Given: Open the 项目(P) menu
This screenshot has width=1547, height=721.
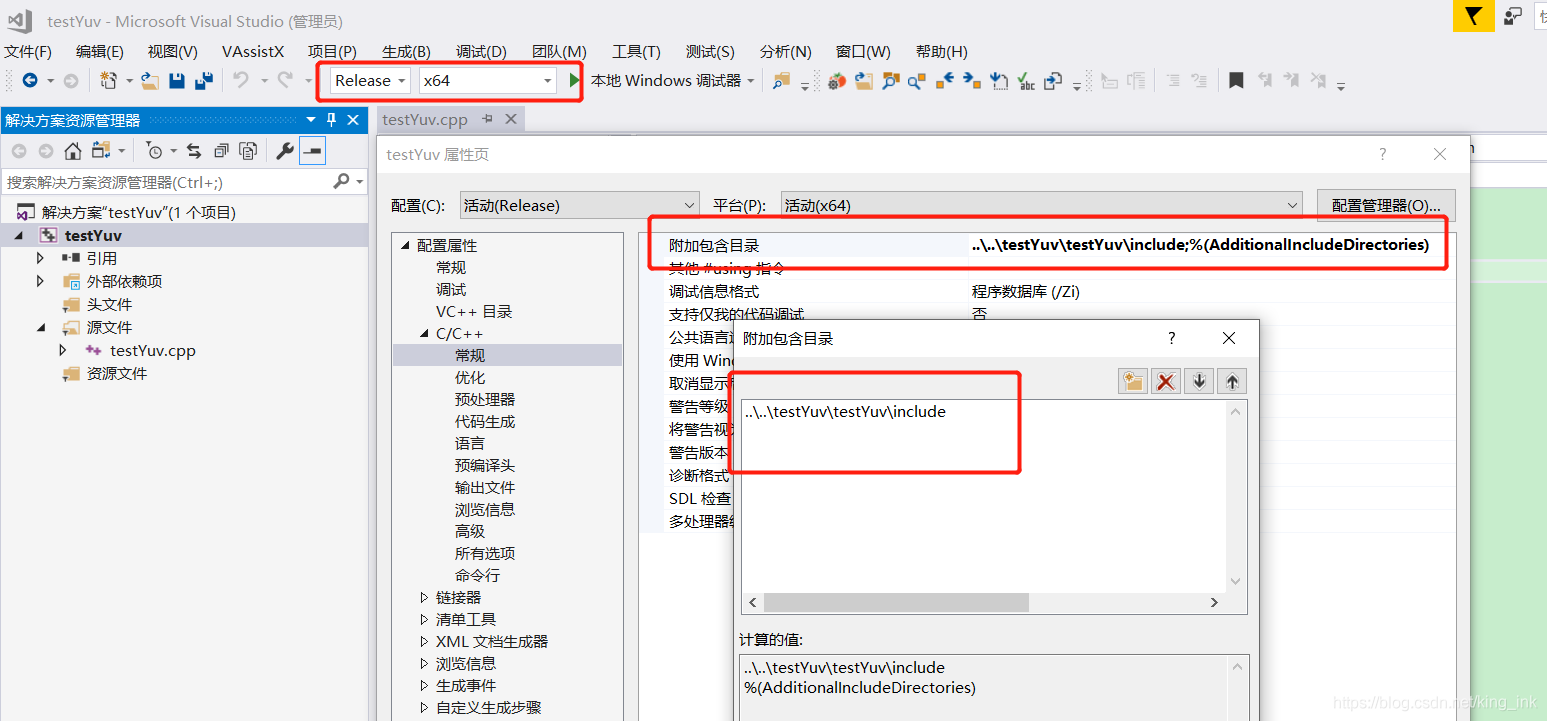Looking at the screenshot, I should tap(332, 52).
